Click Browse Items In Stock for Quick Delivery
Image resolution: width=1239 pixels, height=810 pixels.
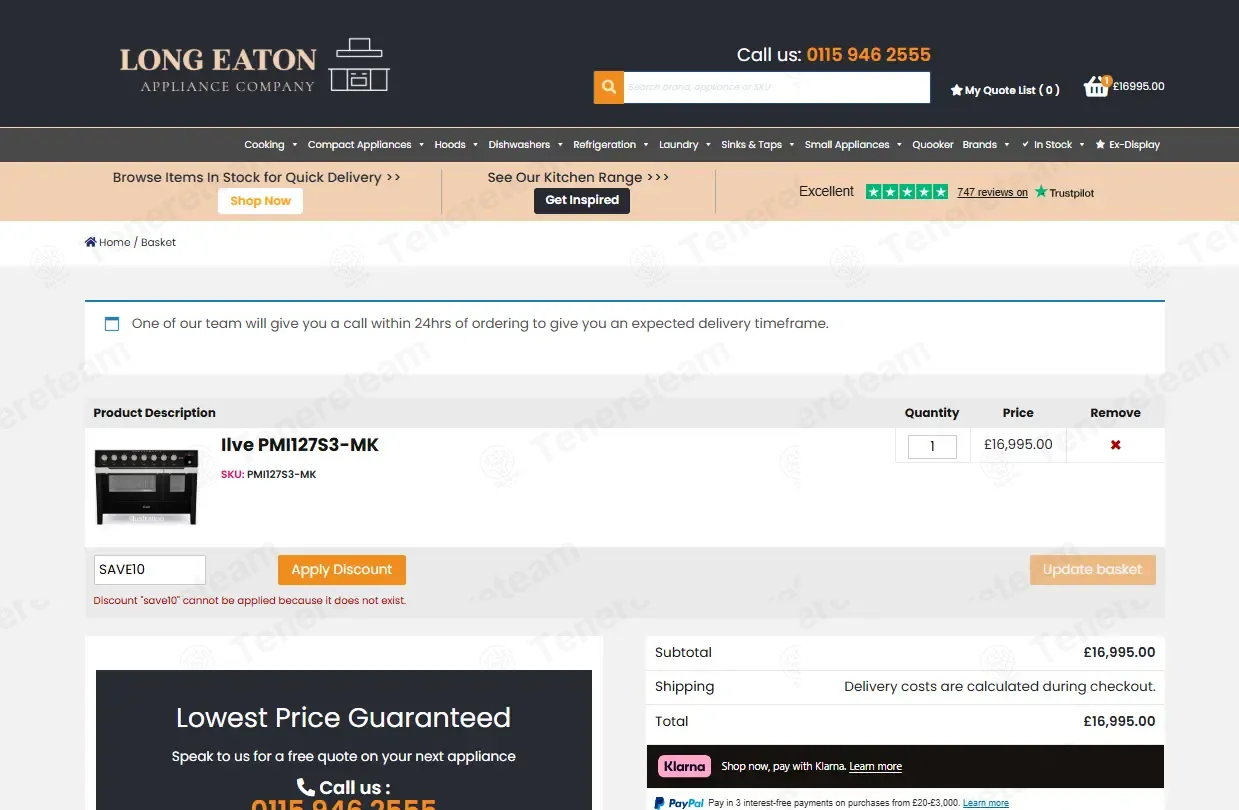coord(257,177)
